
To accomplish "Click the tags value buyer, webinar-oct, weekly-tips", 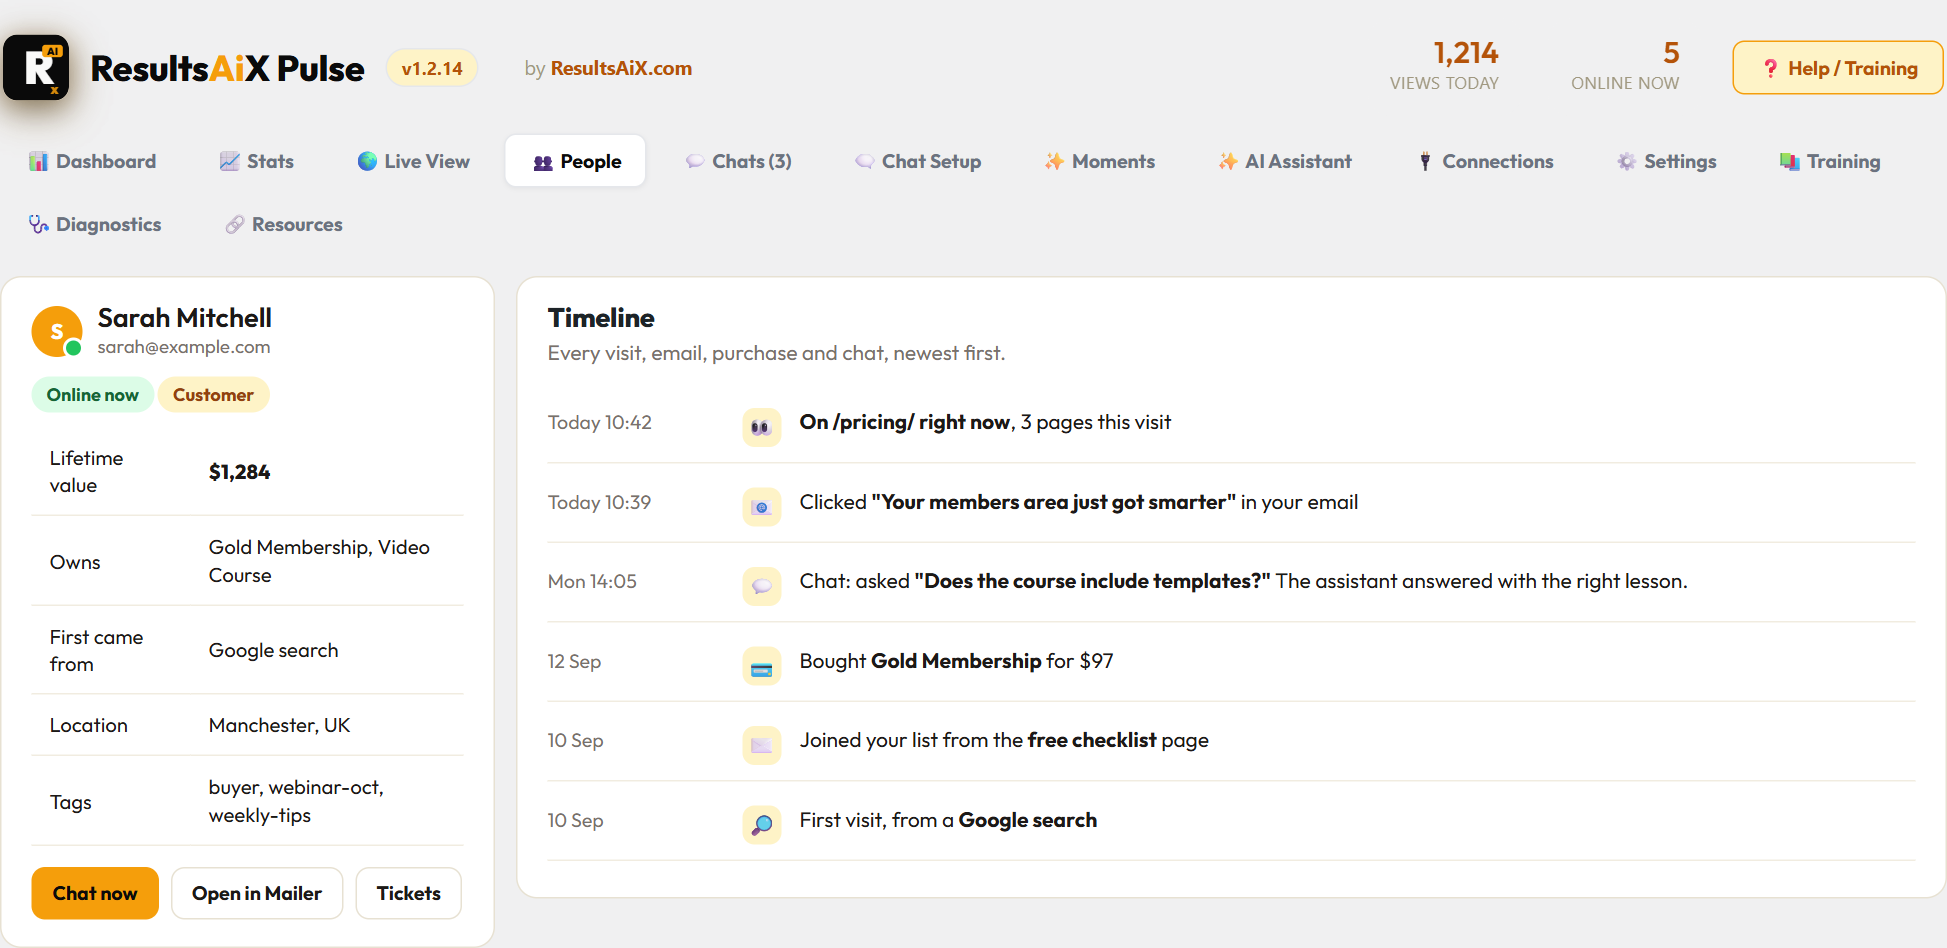I will tap(296, 801).
